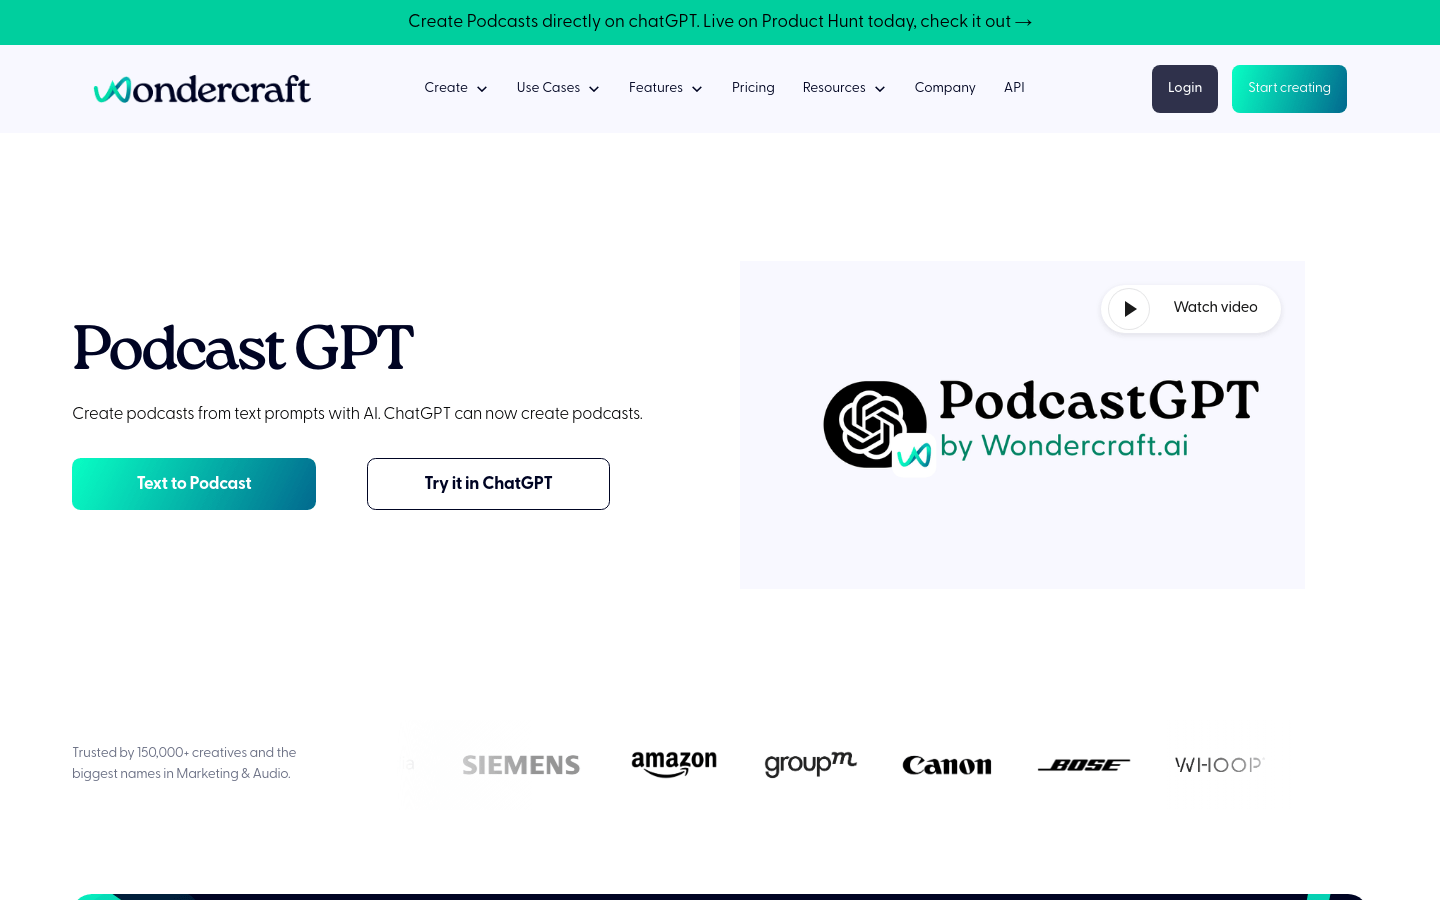Click the Login button
This screenshot has width=1440, height=900.
click(1185, 89)
